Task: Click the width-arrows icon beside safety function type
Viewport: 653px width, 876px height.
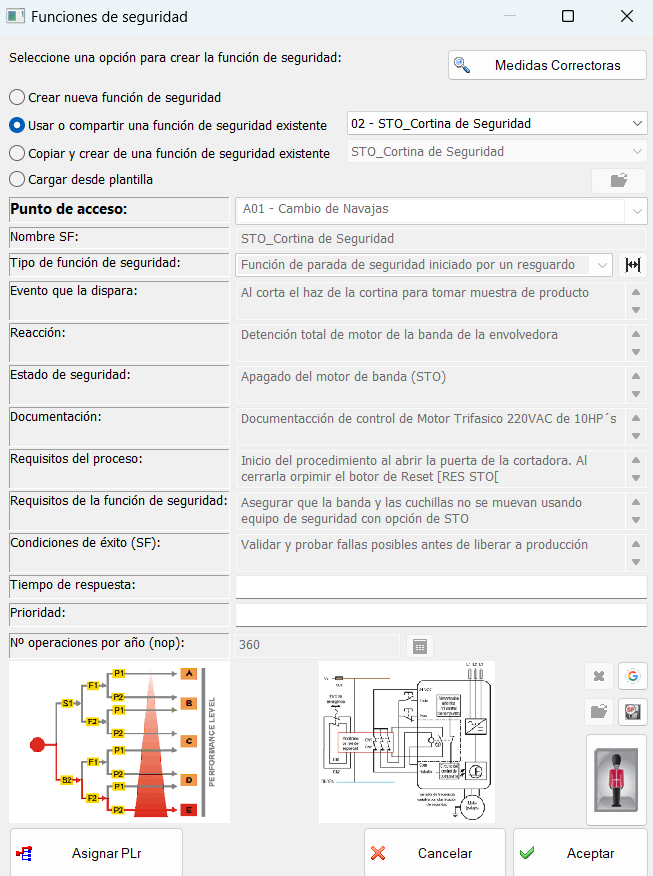Action: tap(633, 265)
